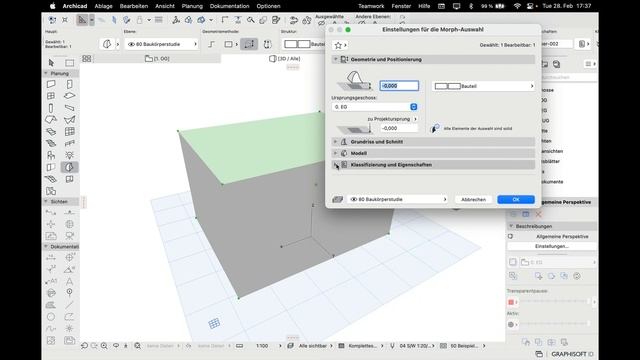The width and height of the screenshot is (640, 360).
Task: Open the Ursprungsgeschoss 0. EG dropdown
Action: (375, 107)
